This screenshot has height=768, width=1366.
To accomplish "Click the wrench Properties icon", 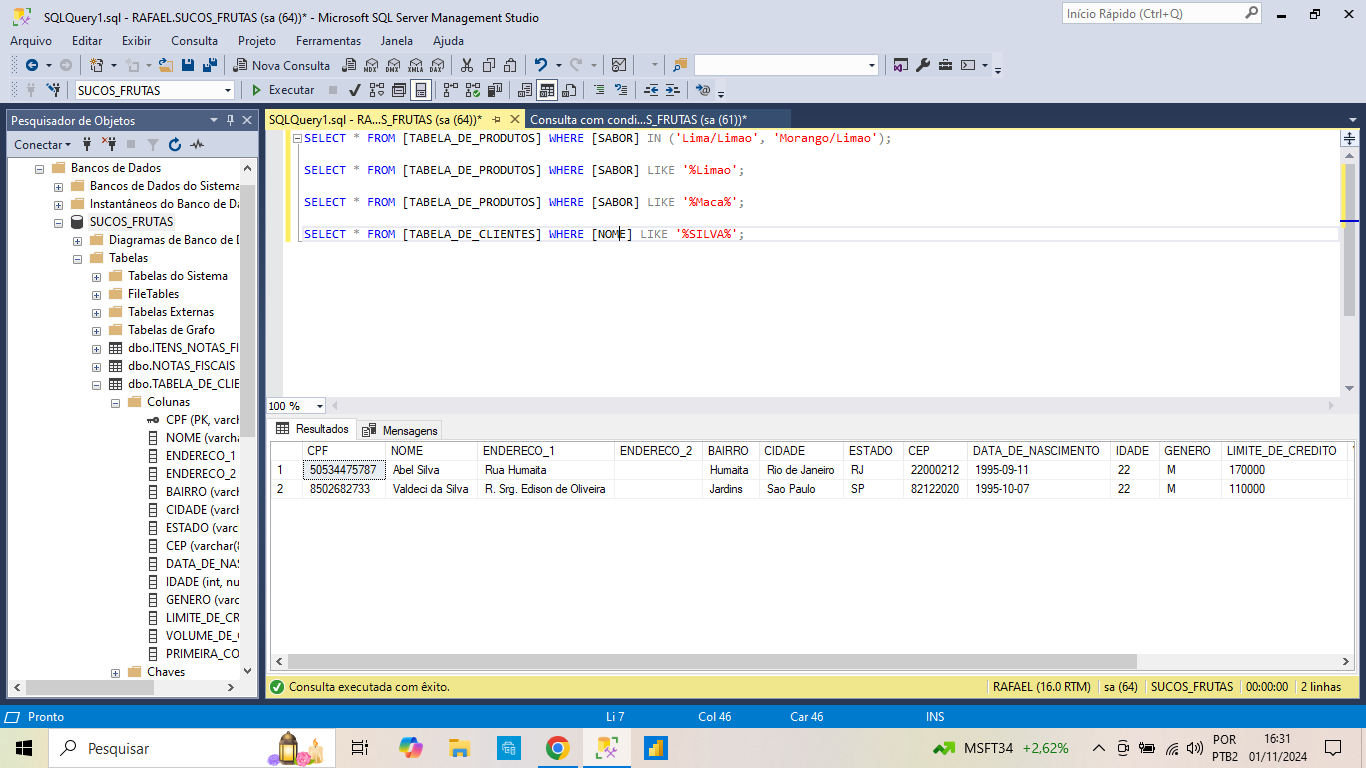I will coord(923,65).
